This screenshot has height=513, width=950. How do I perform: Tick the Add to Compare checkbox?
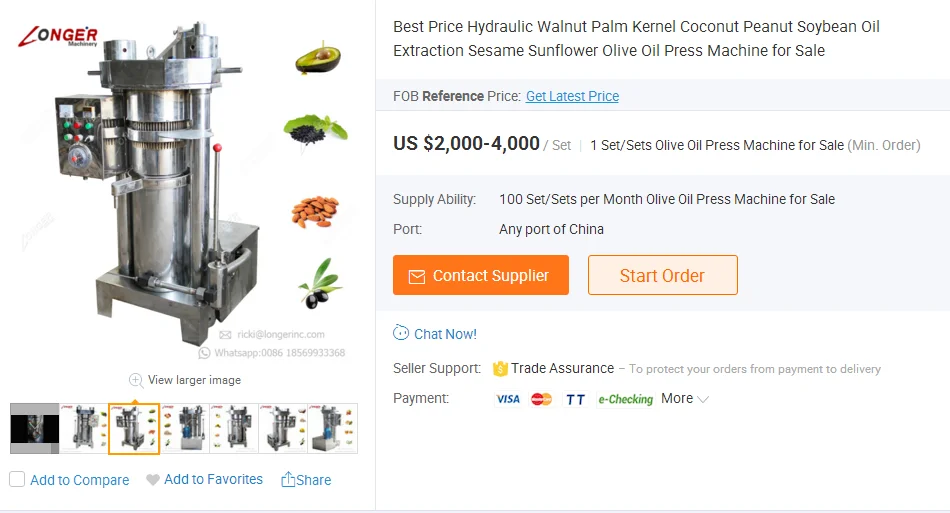(x=17, y=480)
